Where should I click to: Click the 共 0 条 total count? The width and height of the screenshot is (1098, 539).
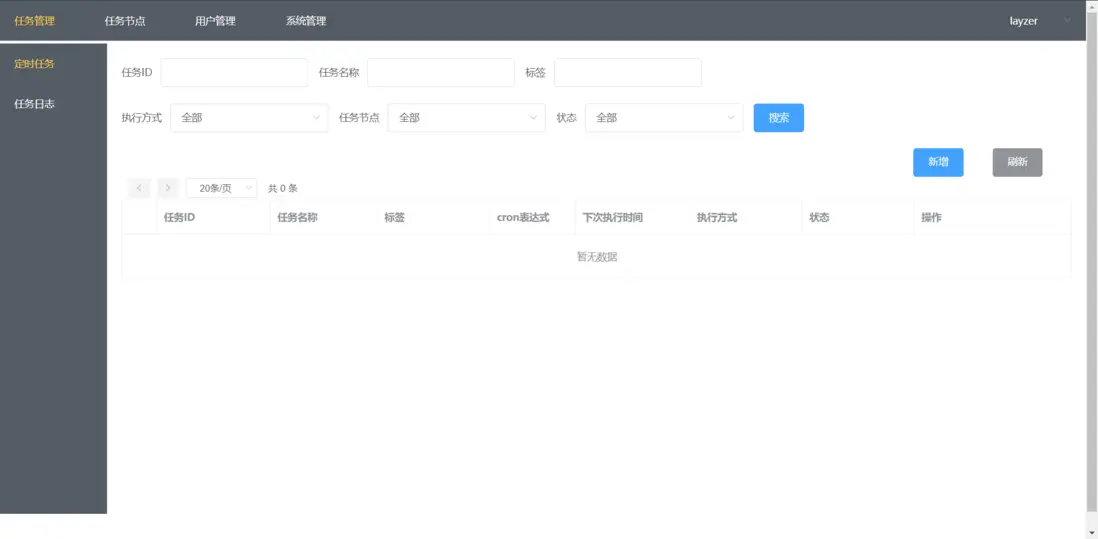(x=283, y=188)
